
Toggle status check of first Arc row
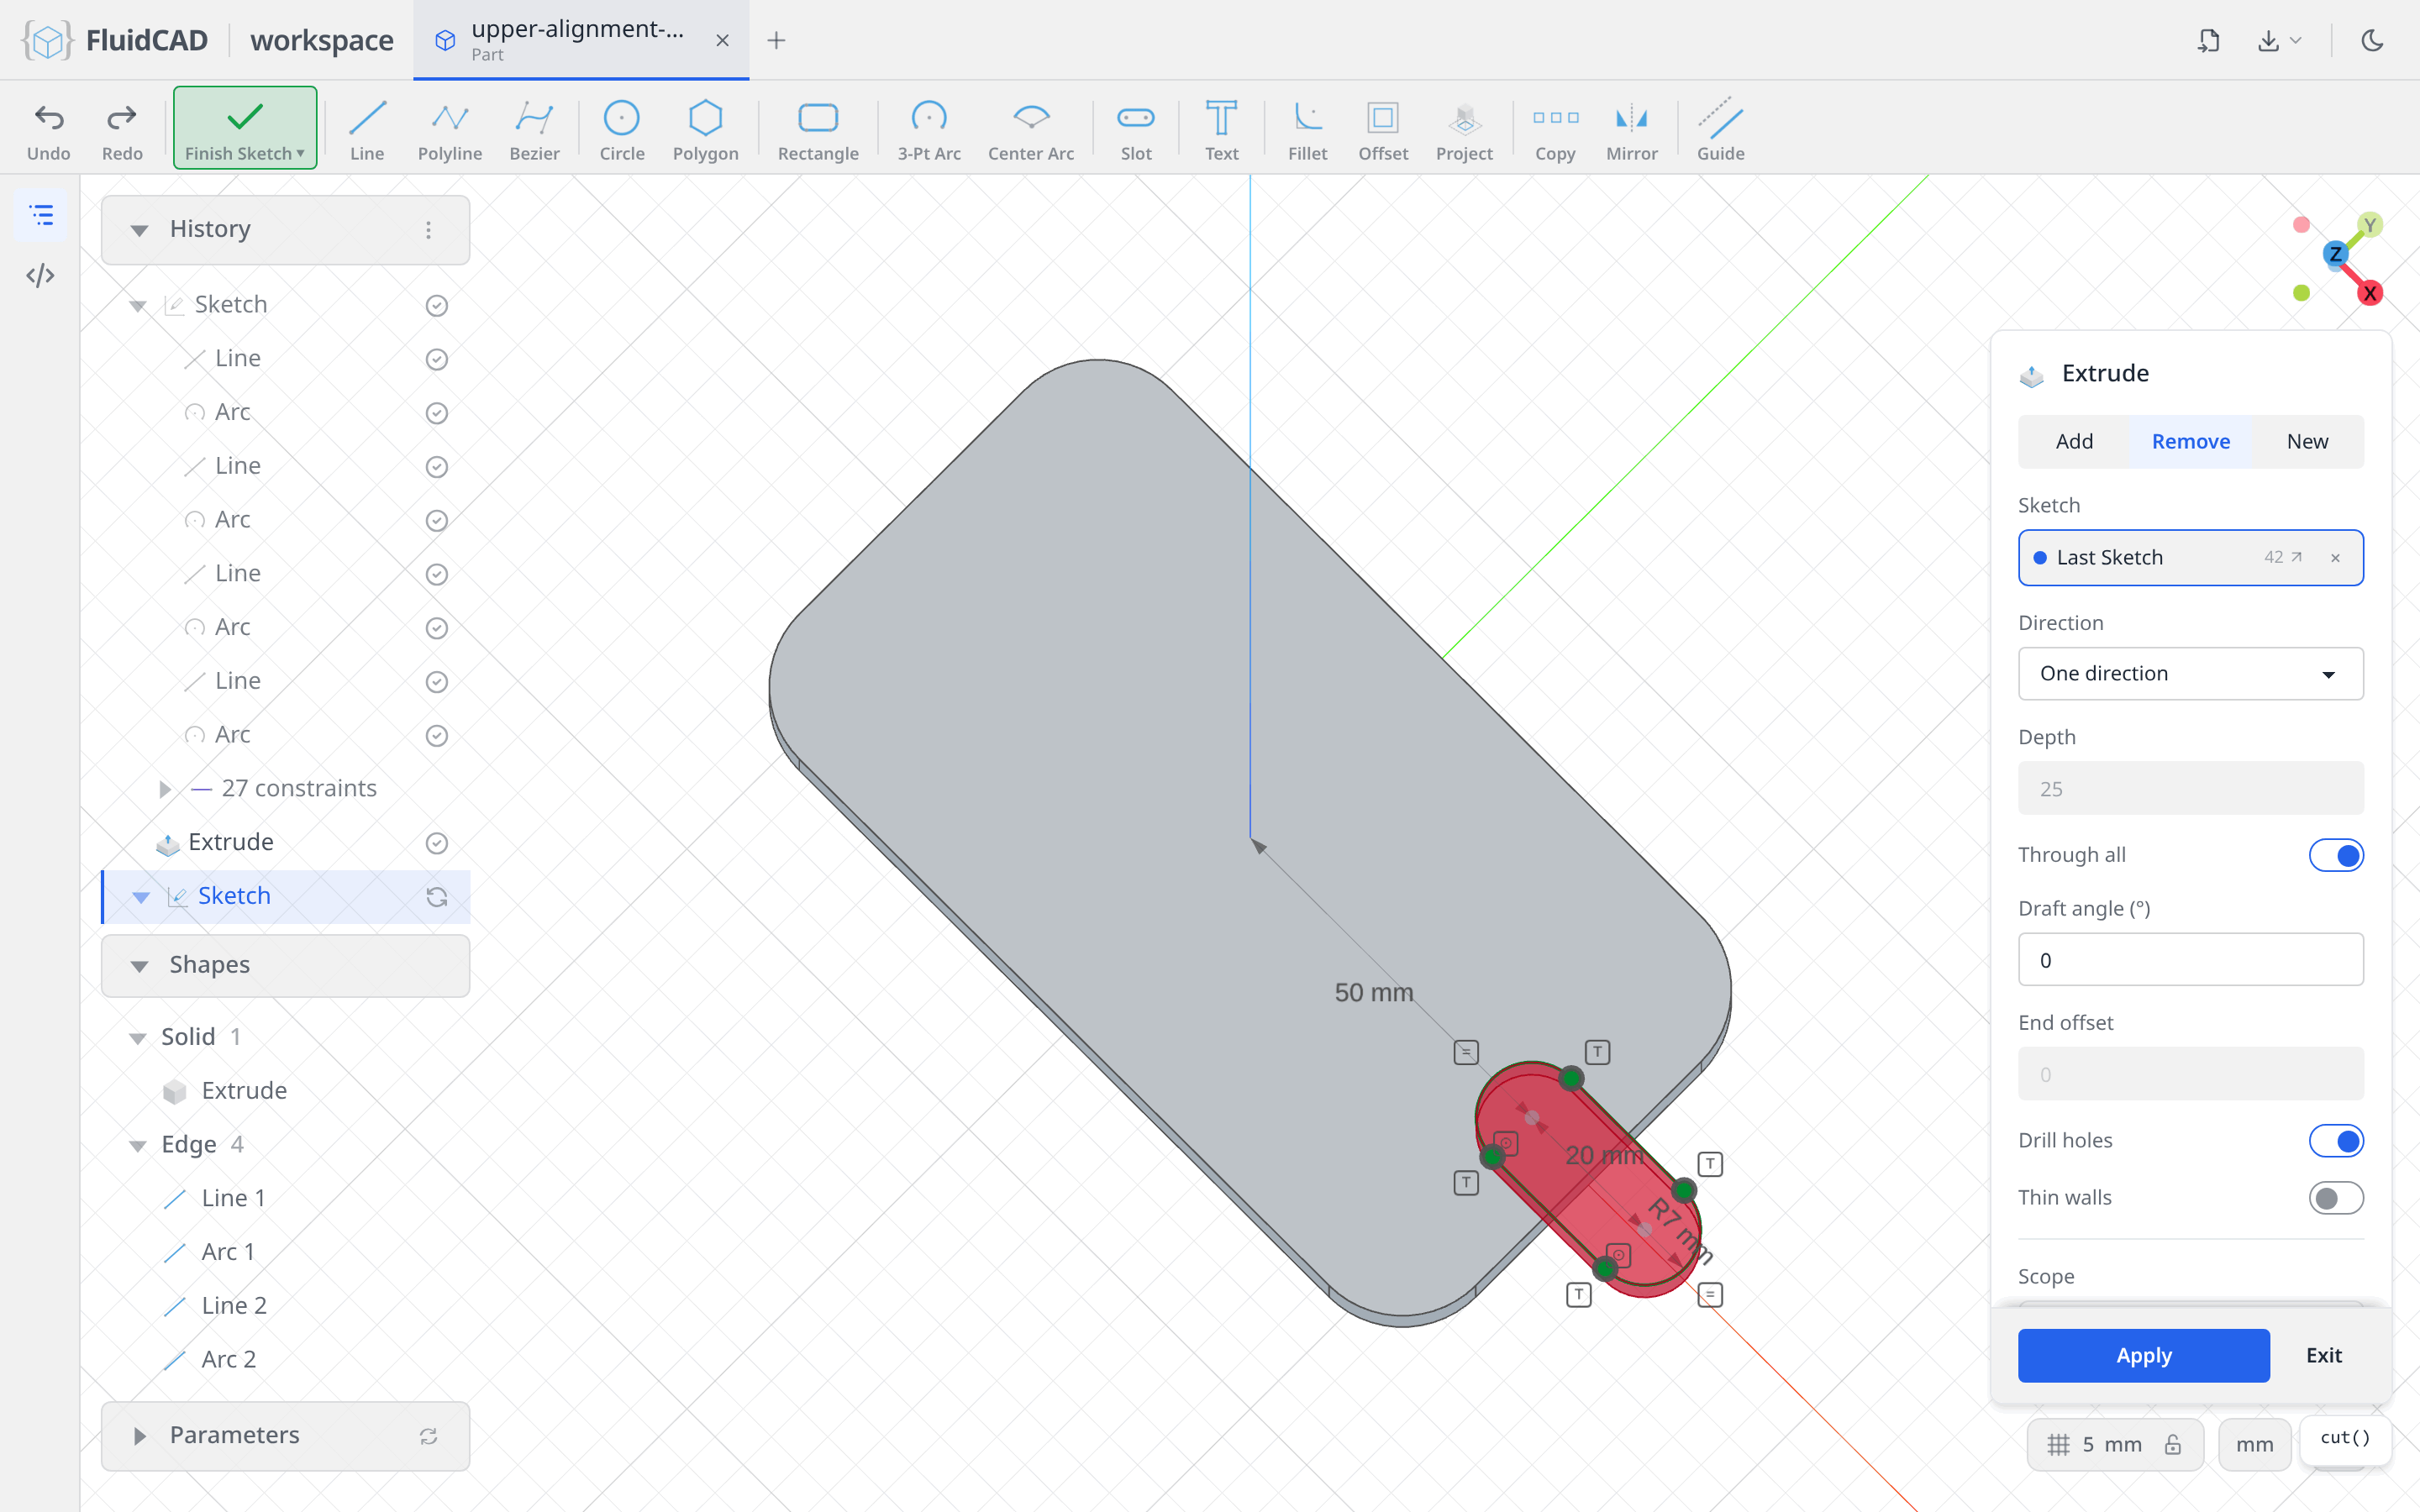[436, 413]
